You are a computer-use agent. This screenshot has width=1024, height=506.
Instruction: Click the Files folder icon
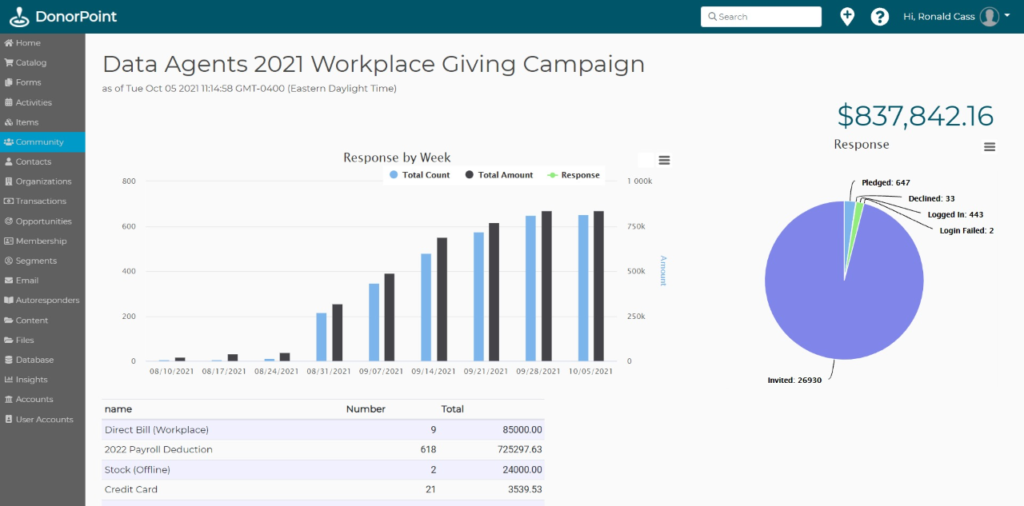pyautogui.click(x=8, y=340)
